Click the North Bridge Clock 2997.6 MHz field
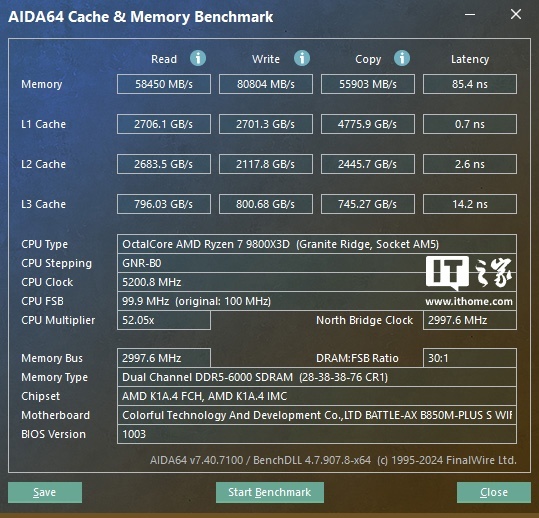Viewport: 539px width, 518px height. pos(470,320)
